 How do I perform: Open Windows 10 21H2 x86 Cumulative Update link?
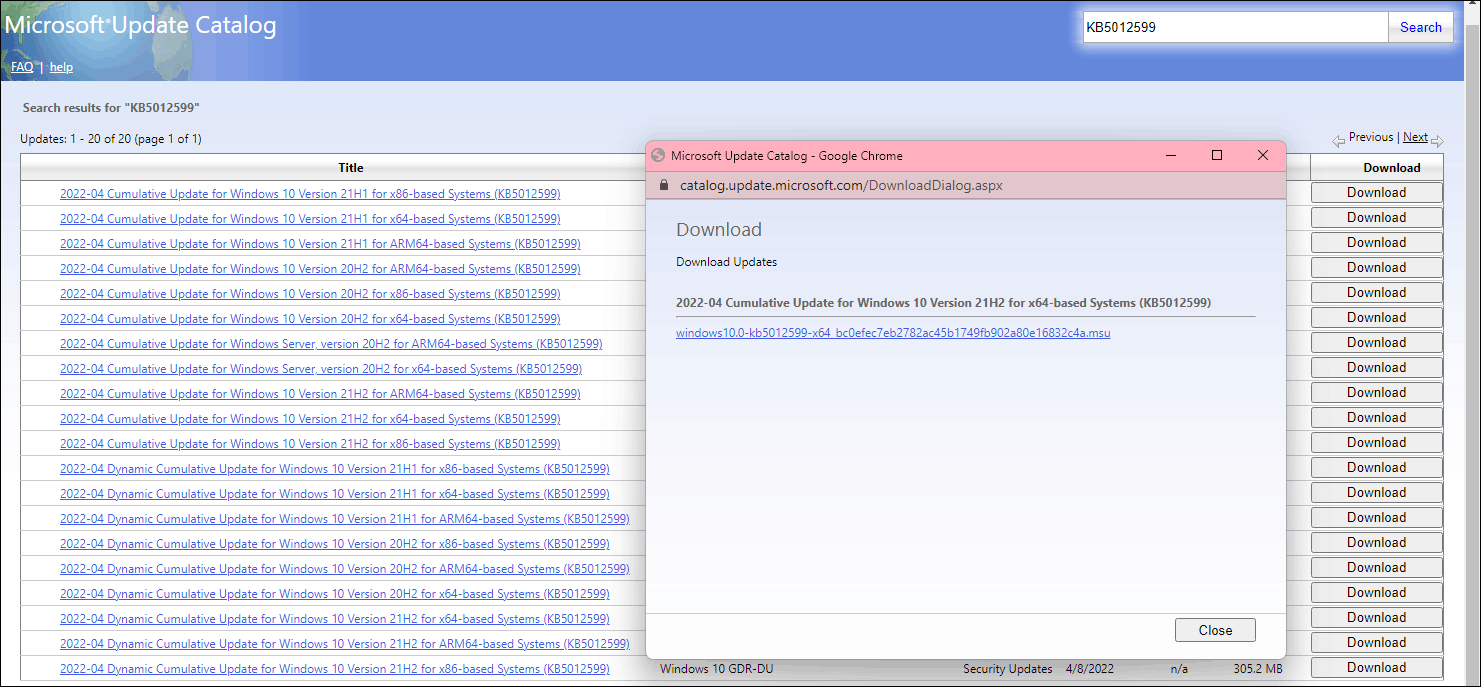click(310, 444)
